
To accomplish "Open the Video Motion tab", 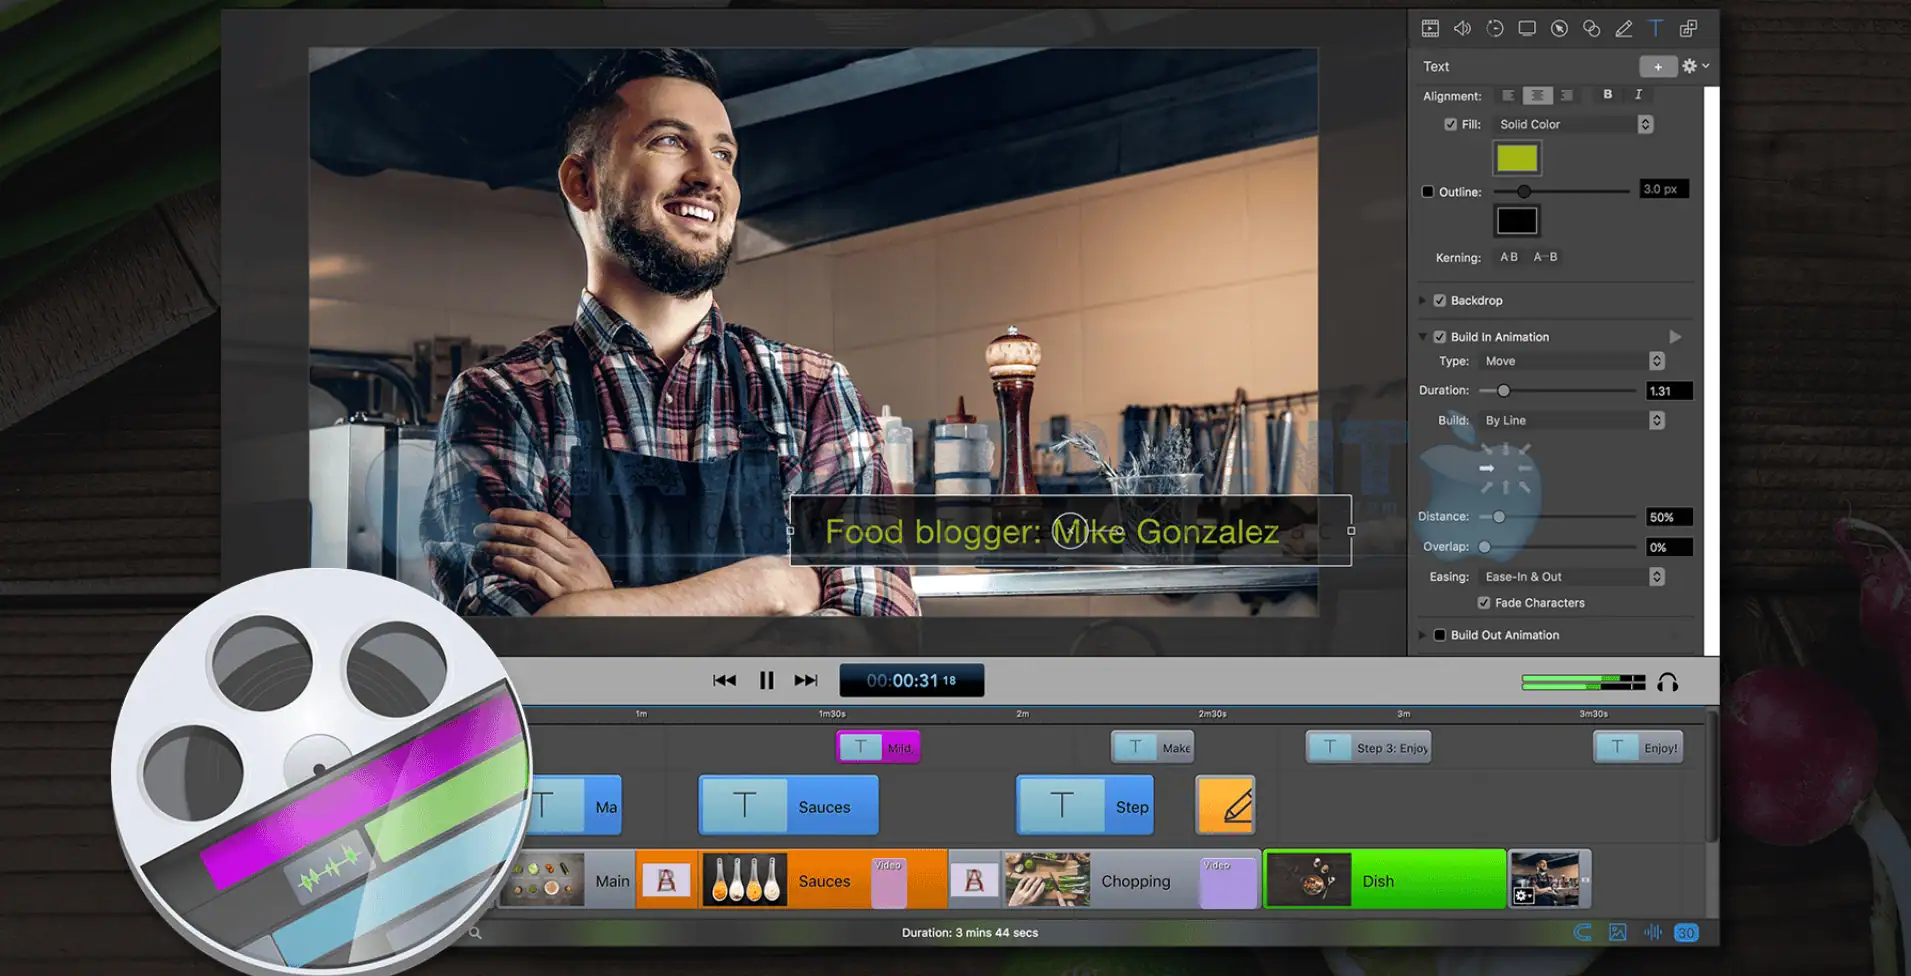I will (x=1495, y=29).
